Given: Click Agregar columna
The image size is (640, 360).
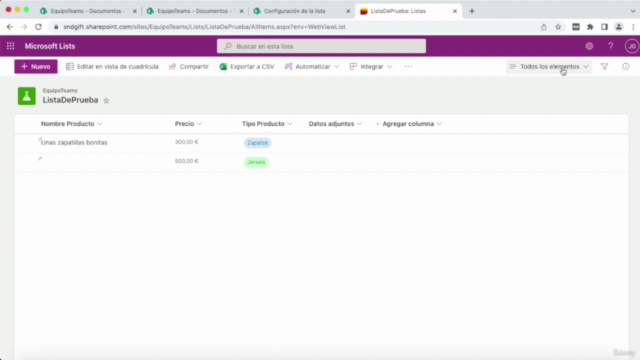Looking at the screenshot, I should (409, 124).
